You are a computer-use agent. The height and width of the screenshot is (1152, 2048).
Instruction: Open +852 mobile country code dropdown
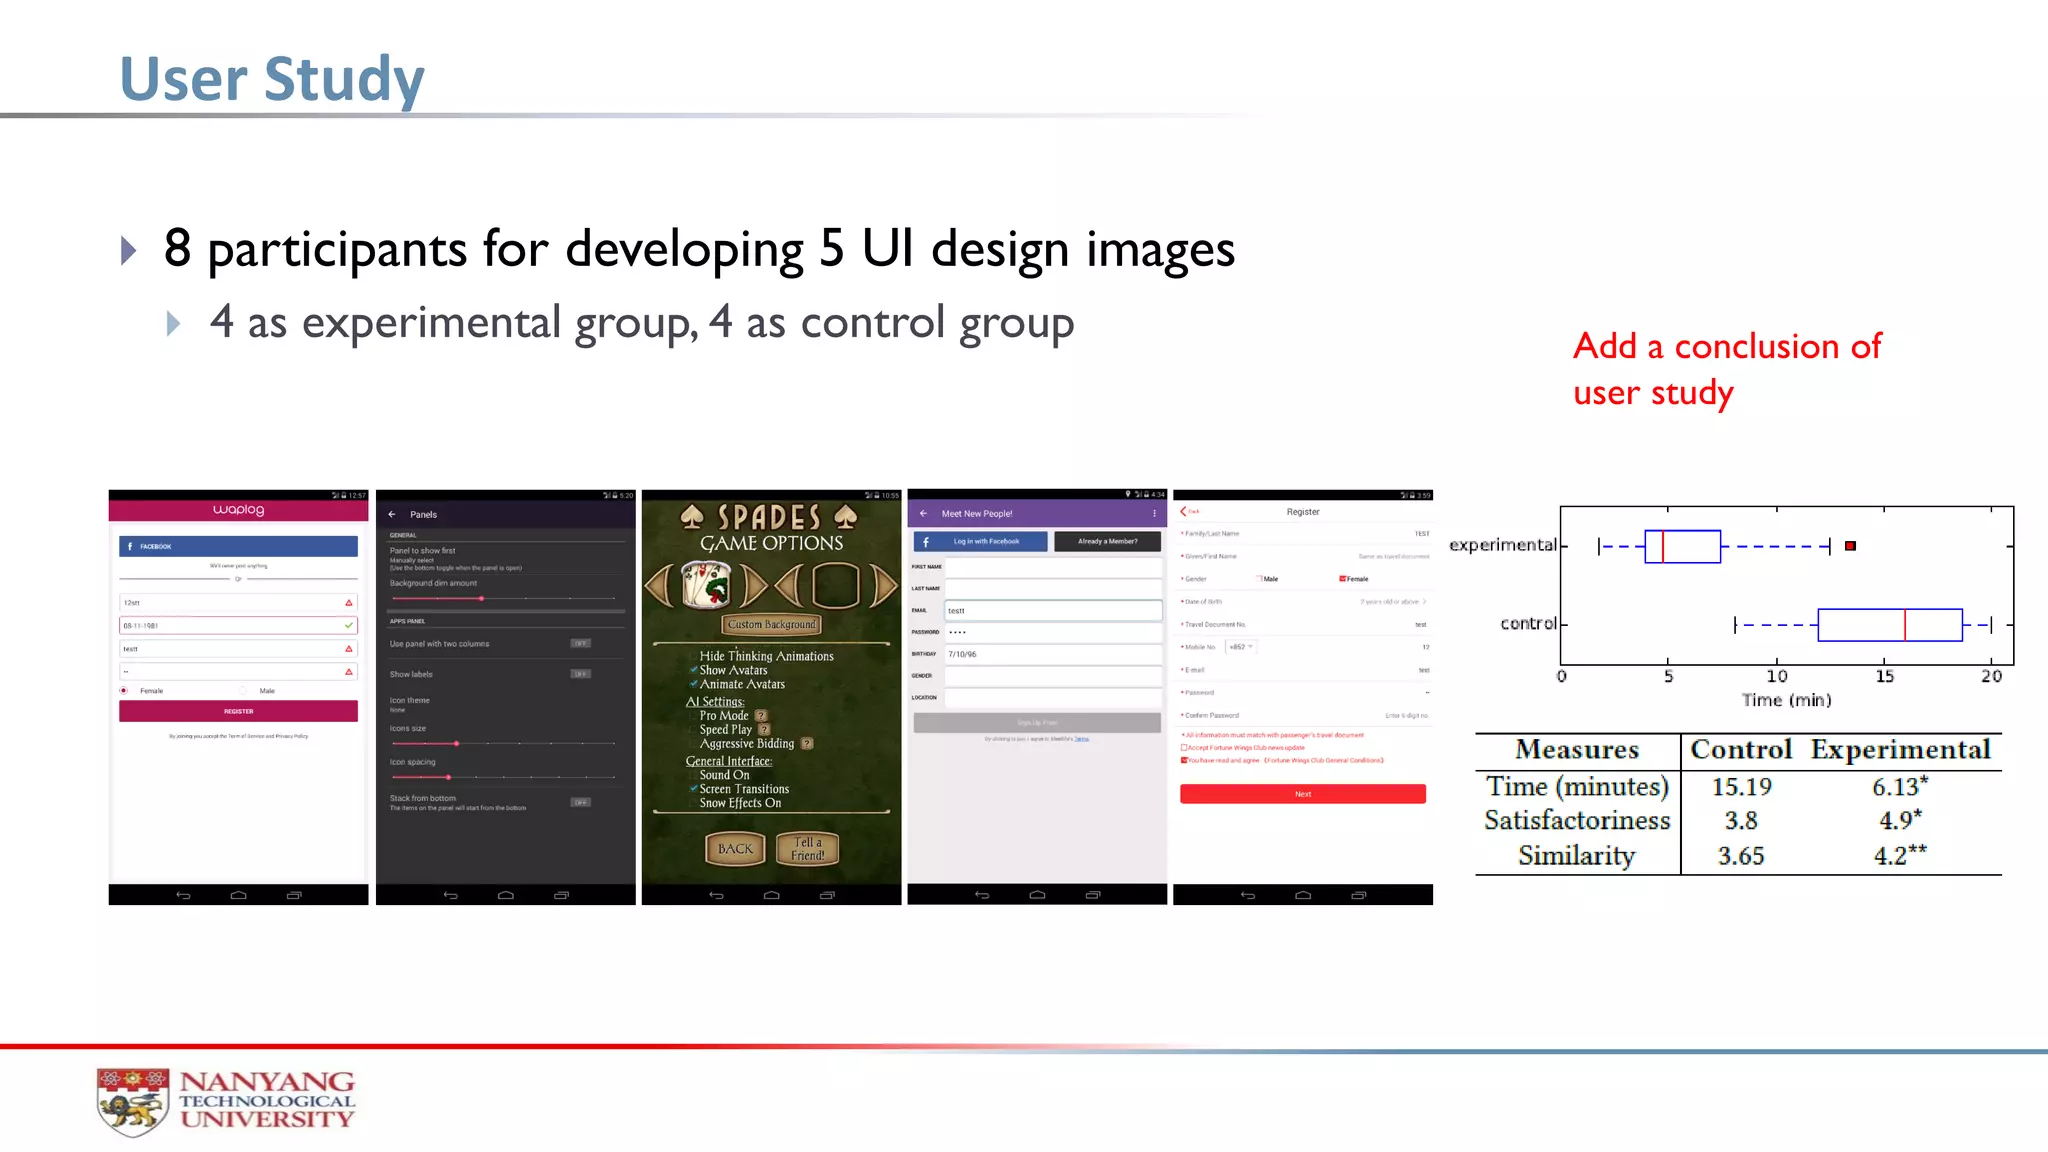(1240, 647)
